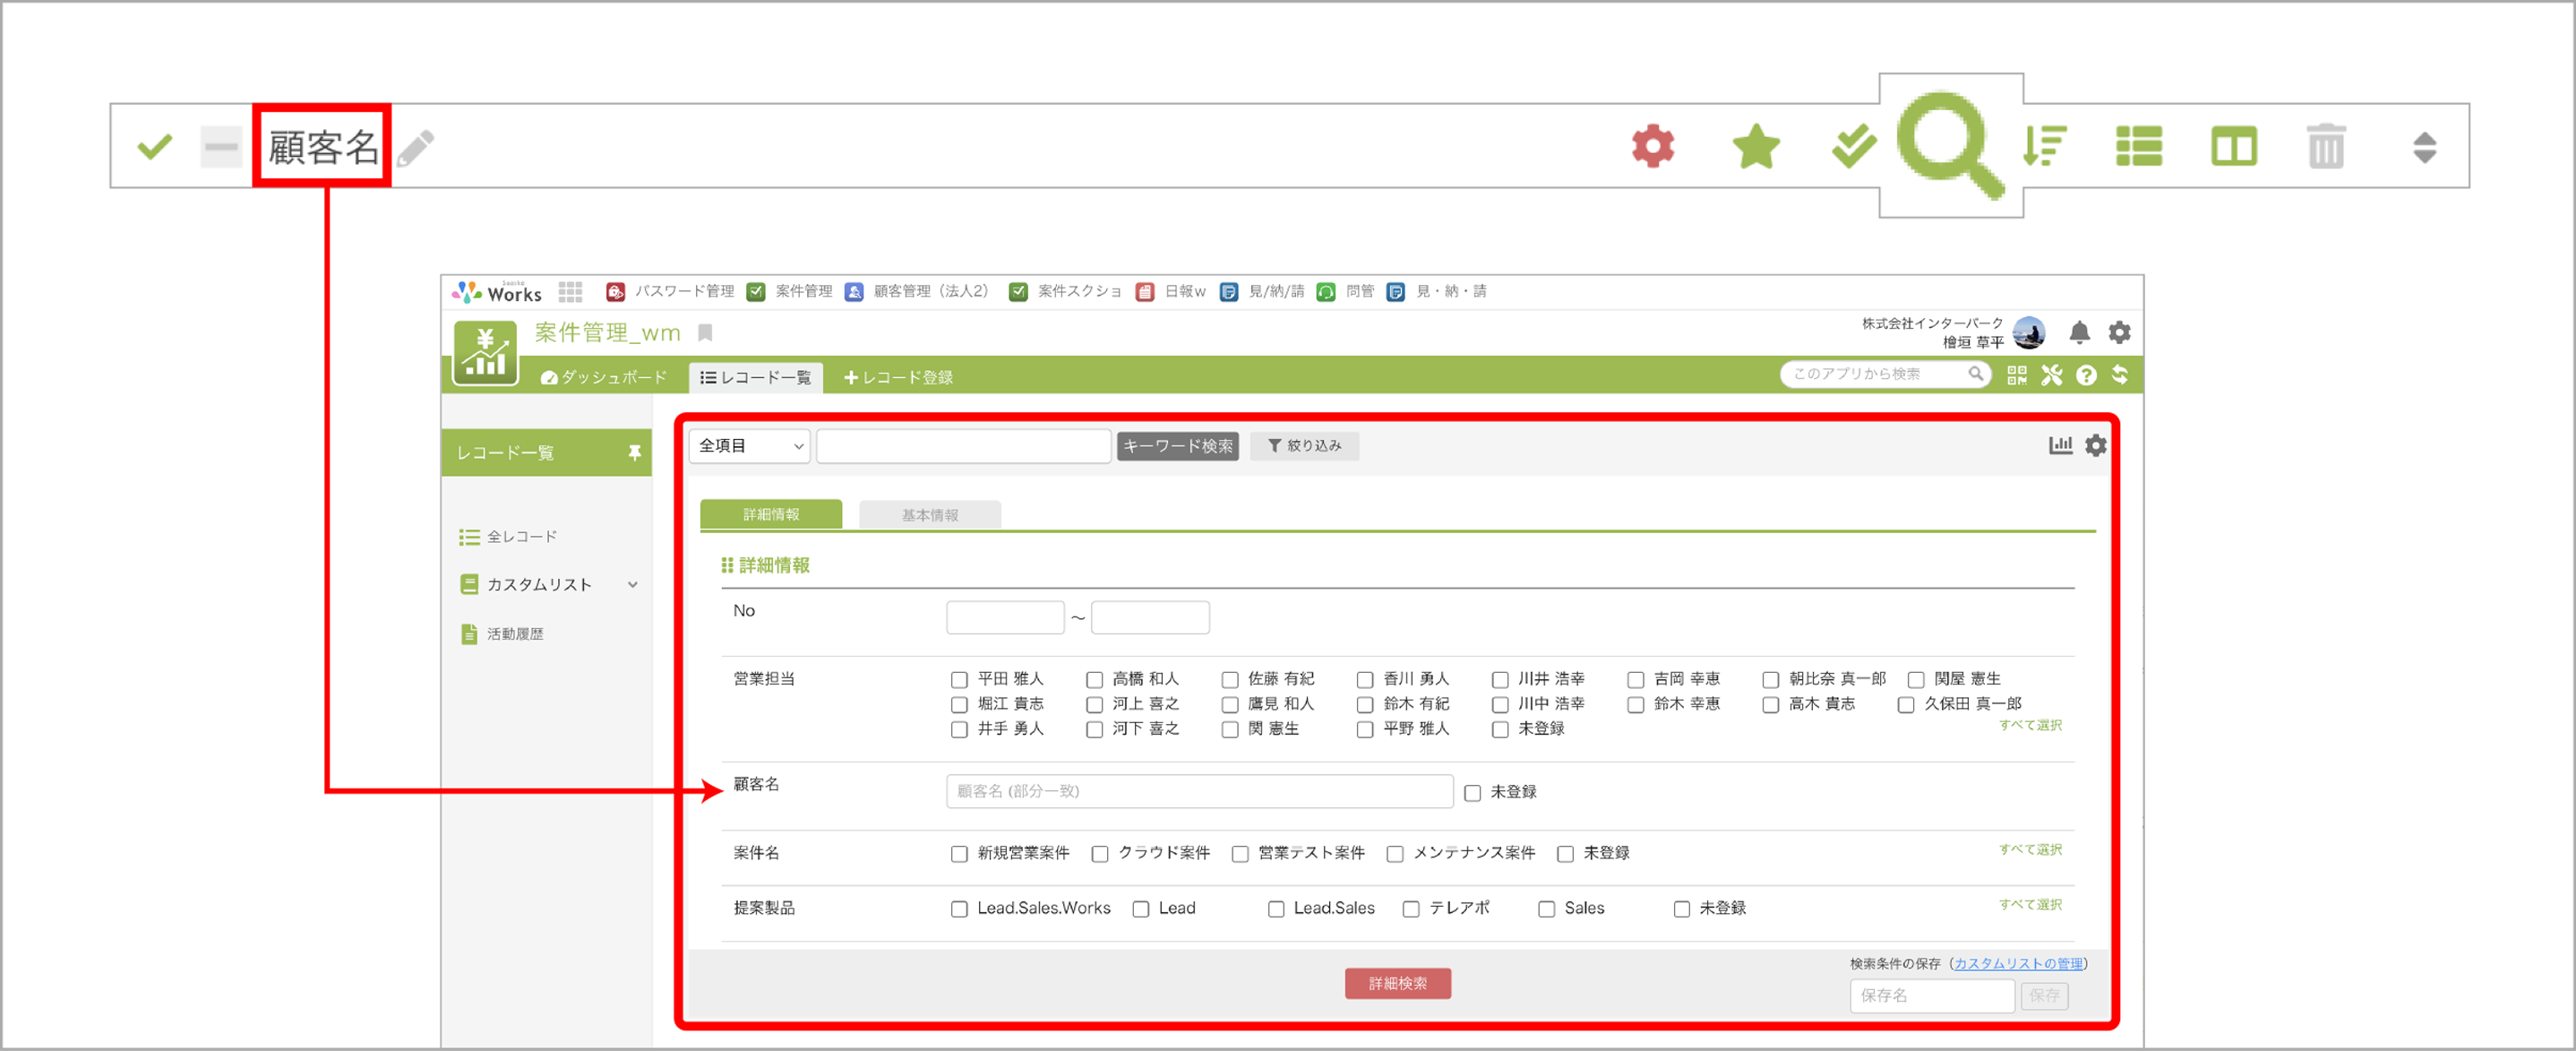Open 日報w app in top bar
2576x1051 pixels.
pyautogui.click(x=1171, y=292)
